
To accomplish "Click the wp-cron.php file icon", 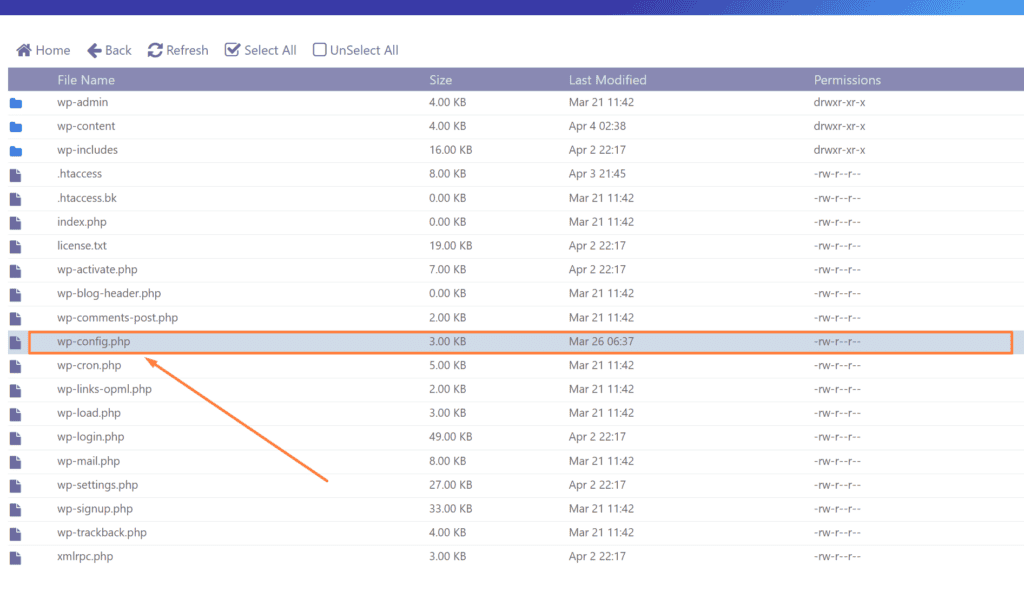I will pyautogui.click(x=16, y=366).
